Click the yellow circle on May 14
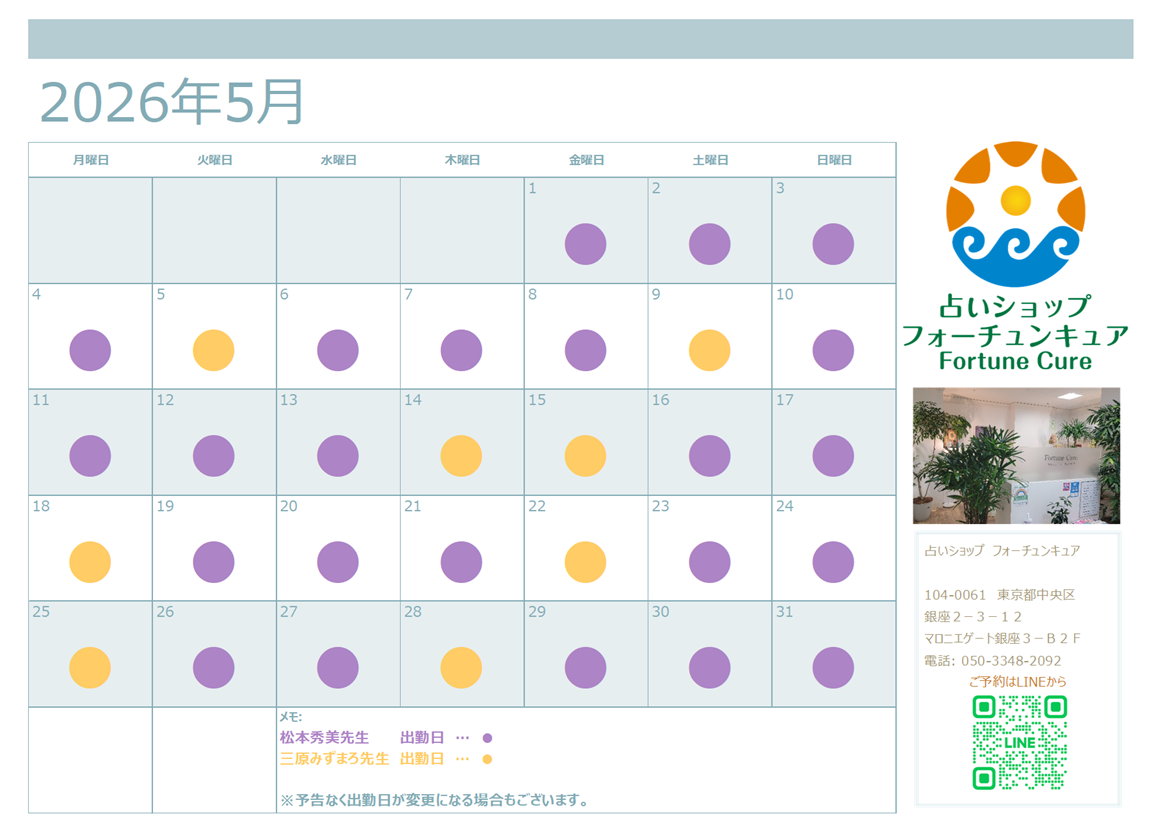This screenshot has width=1154, height=837. (461, 456)
